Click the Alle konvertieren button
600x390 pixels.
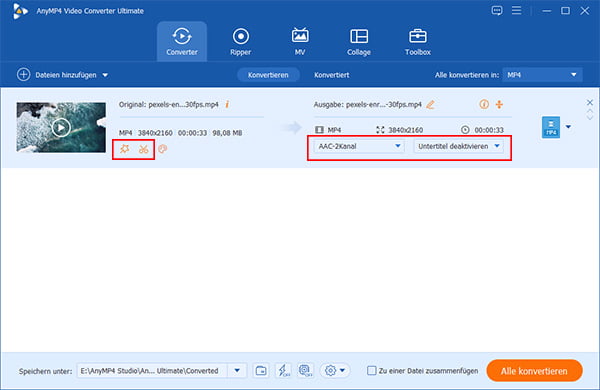coord(534,371)
